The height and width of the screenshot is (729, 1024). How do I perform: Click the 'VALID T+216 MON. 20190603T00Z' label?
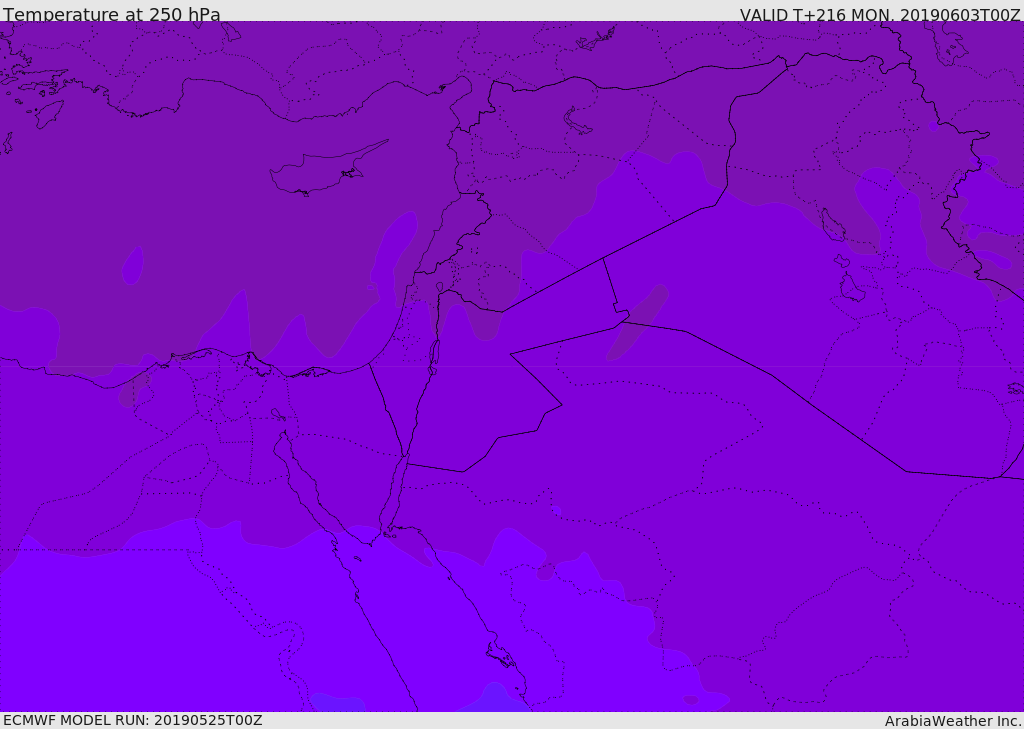pos(880,15)
